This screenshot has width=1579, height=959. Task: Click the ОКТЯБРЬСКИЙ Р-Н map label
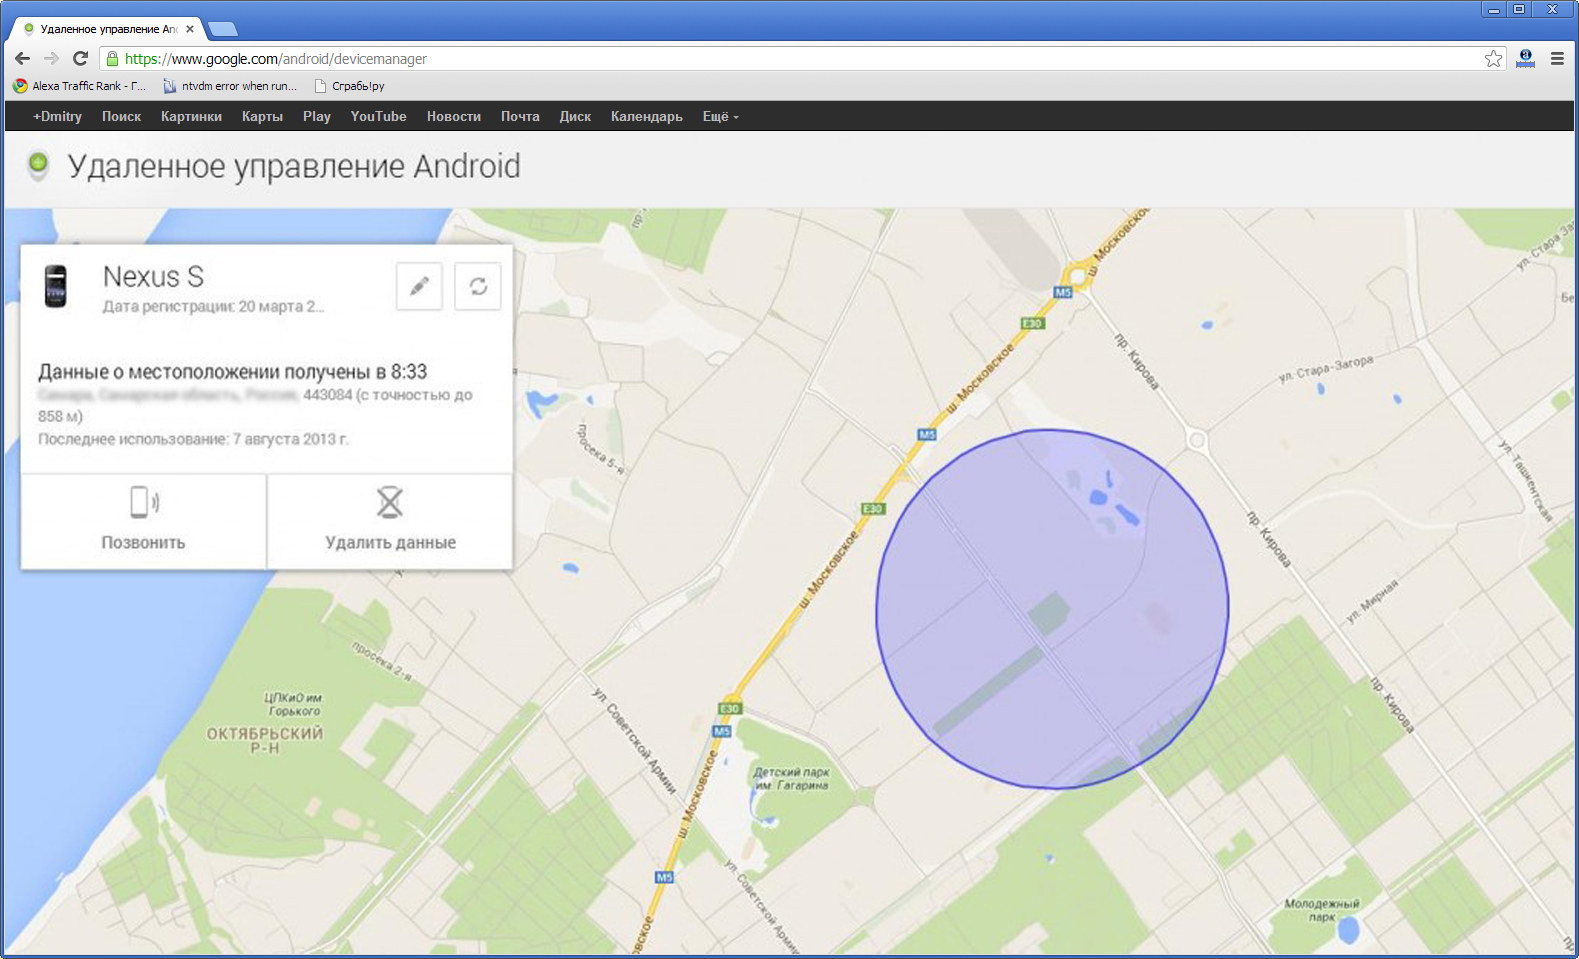click(265, 740)
